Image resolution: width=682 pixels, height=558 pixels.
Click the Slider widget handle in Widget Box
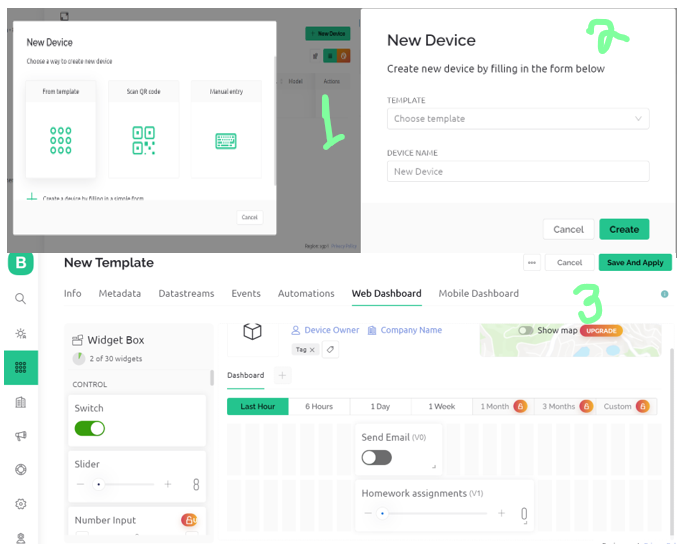click(x=99, y=484)
